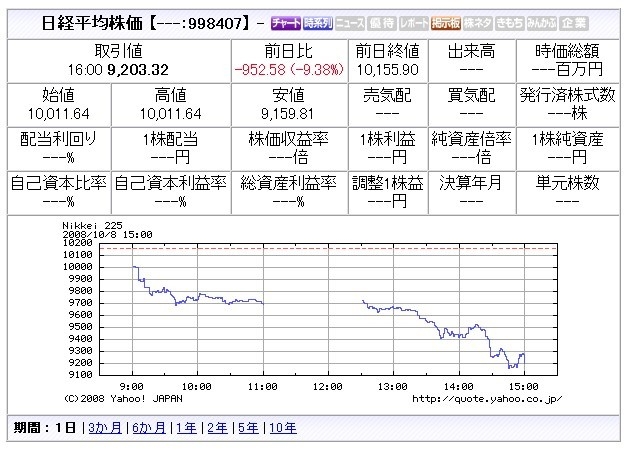This screenshot has width=629, height=451.
Task: Open the きもち button
Action: tap(509, 23)
